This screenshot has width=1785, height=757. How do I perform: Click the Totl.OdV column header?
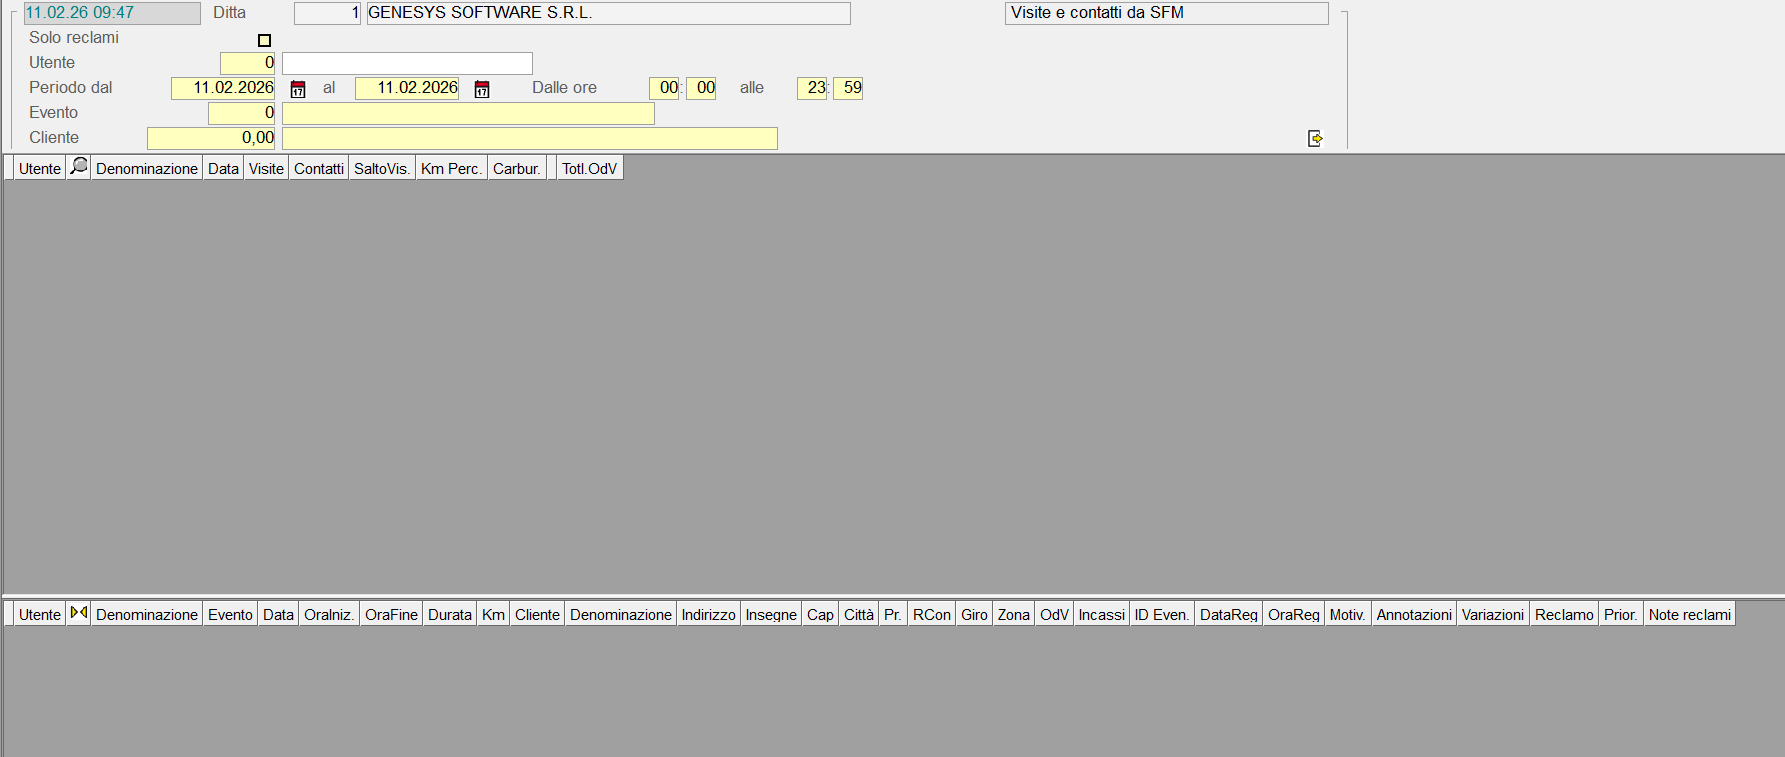[589, 168]
